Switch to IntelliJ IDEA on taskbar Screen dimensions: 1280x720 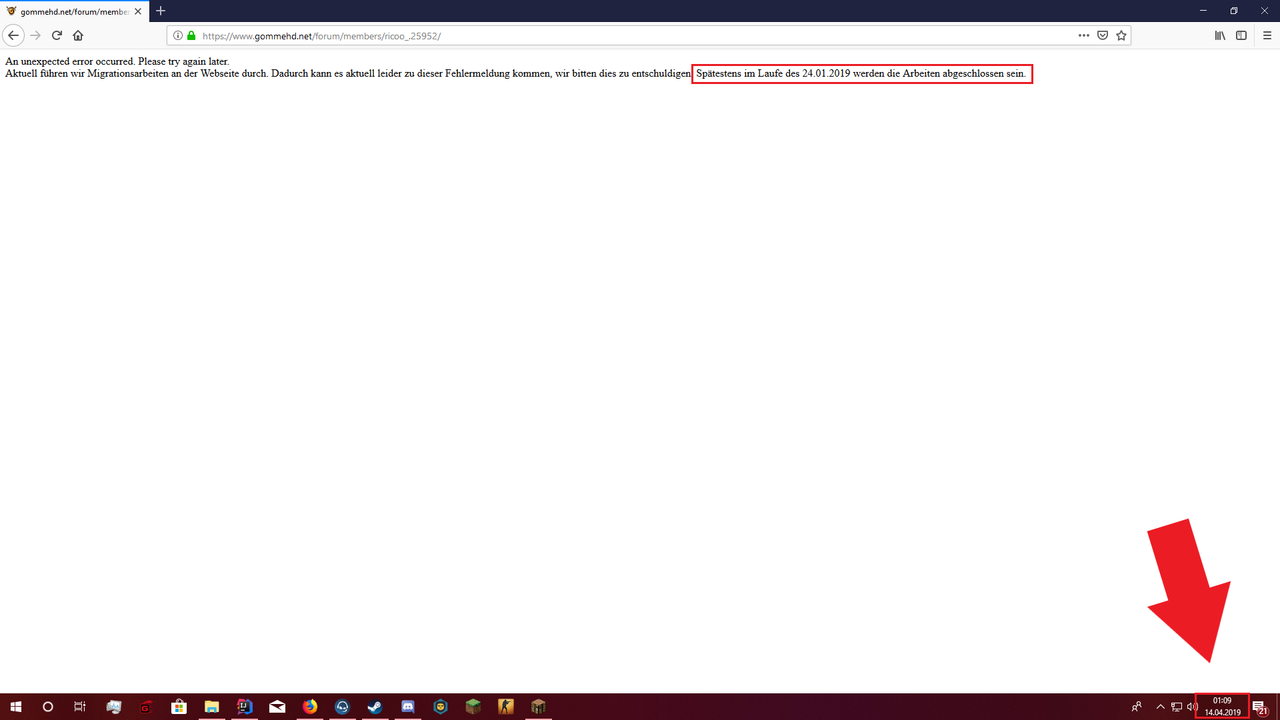pos(245,707)
